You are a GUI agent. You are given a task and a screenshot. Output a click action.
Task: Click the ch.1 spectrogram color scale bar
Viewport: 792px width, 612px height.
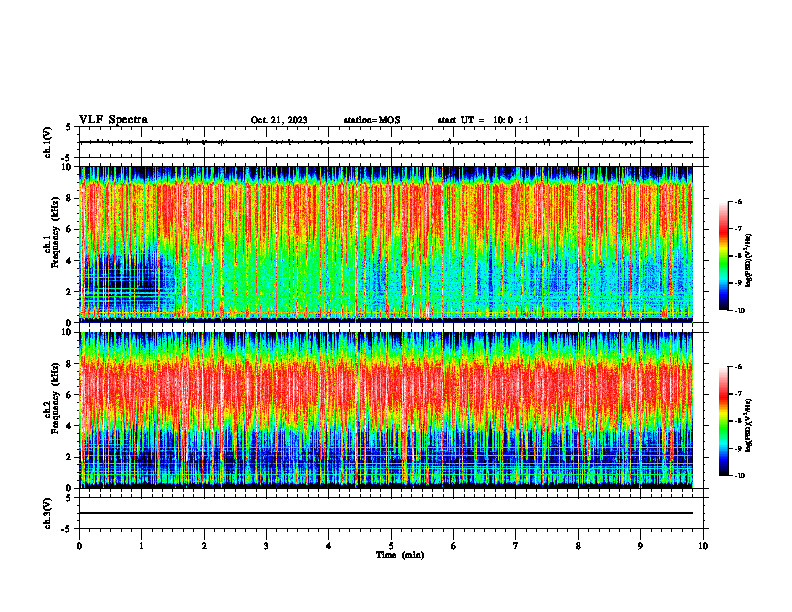click(x=723, y=256)
